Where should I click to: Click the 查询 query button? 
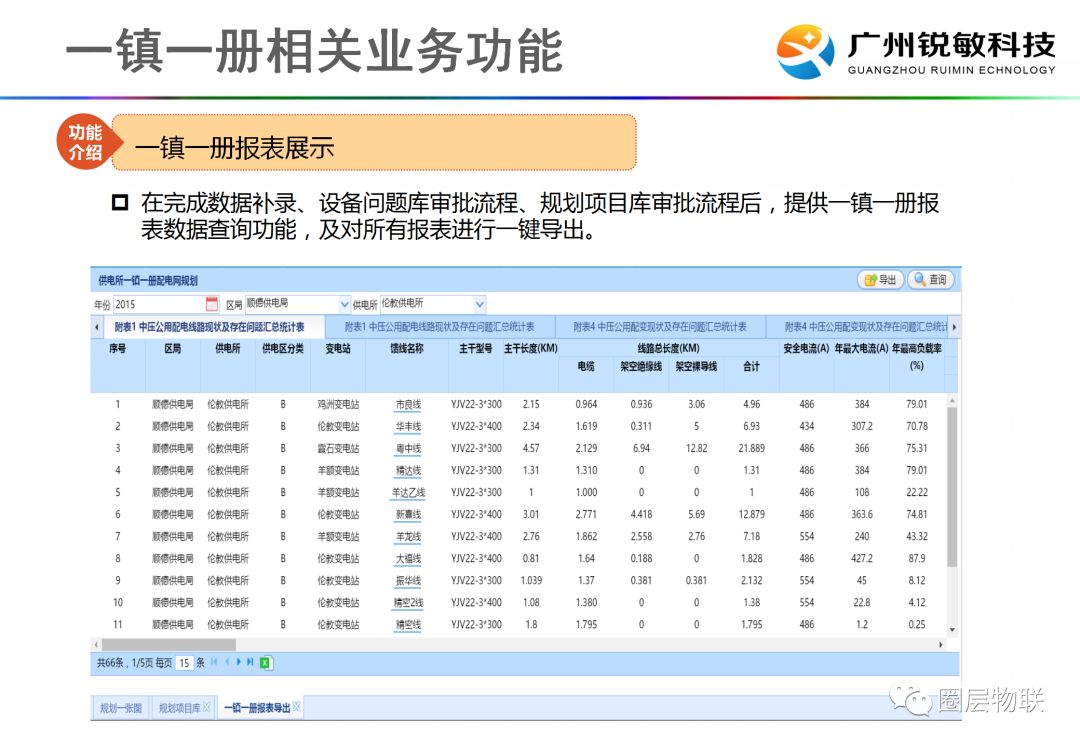931,280
